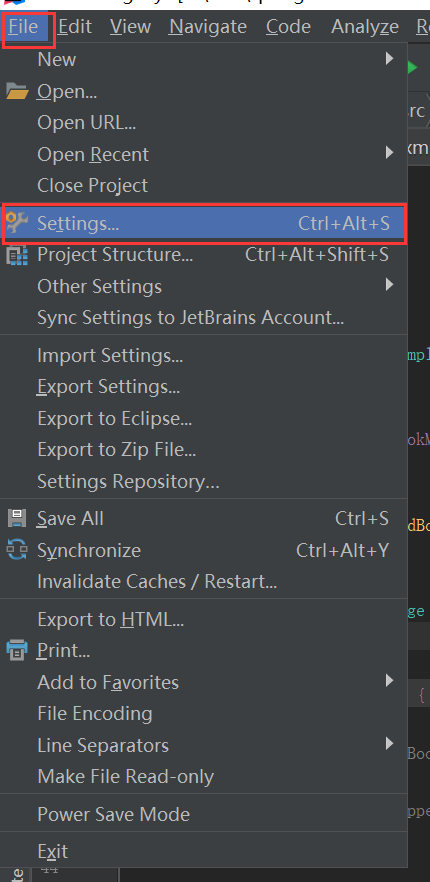Click the Synchronize arrows icon
Image resolution: width=430 pixels, height=882 pixels.
tap(17, 550)
